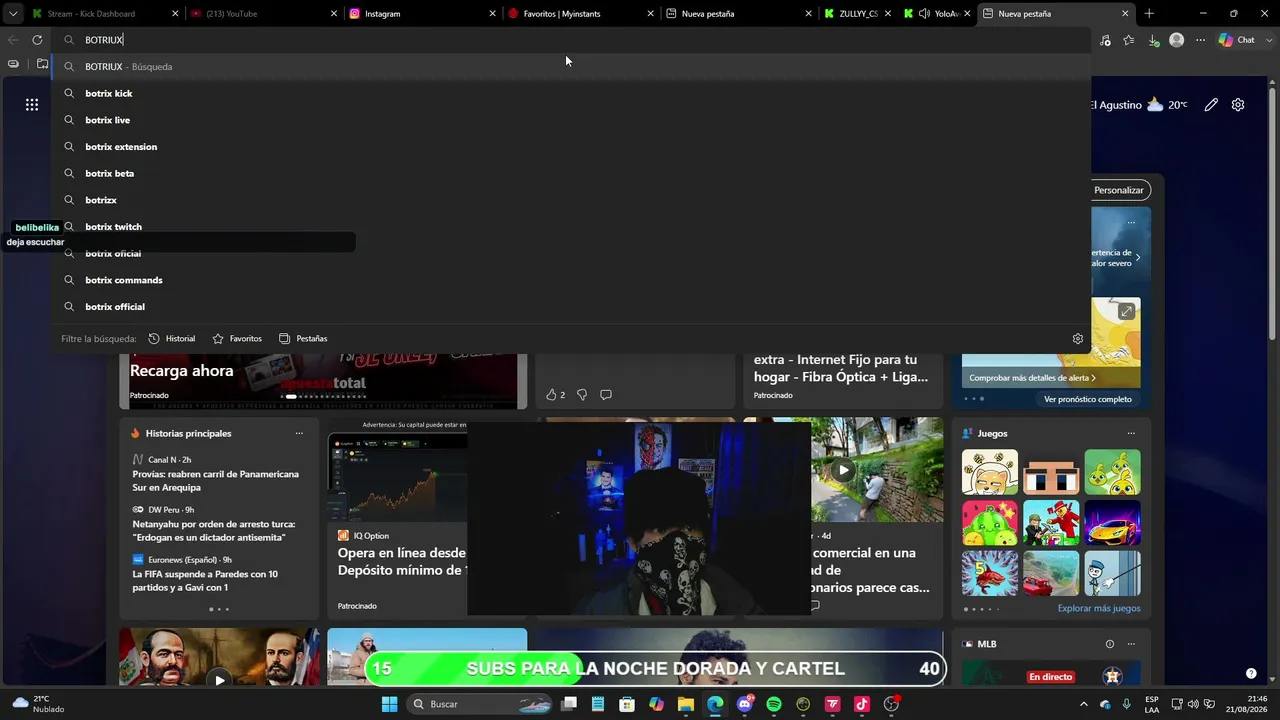This screenshot has height=720, width=1280.
Task: Open the purple sports car game thumbnail
Action: [1112, 522]
